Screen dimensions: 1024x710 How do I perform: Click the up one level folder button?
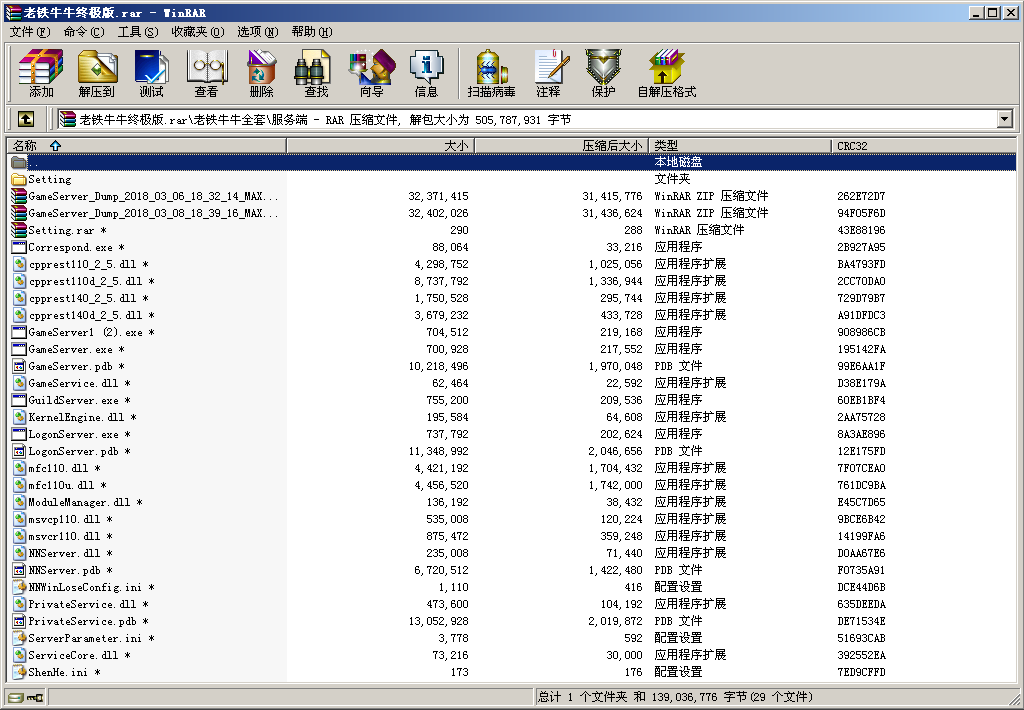click(26, 119)
